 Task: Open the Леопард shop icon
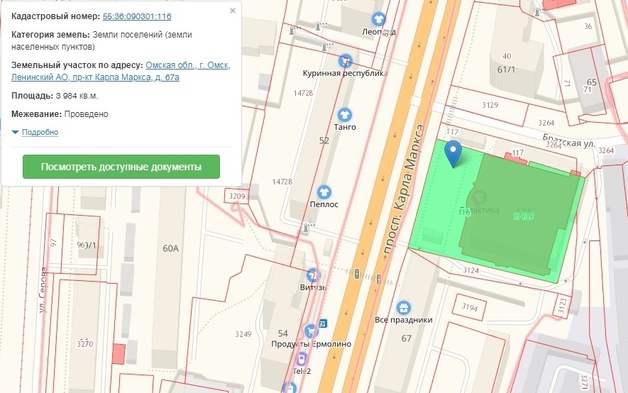(x=378, y=19)
